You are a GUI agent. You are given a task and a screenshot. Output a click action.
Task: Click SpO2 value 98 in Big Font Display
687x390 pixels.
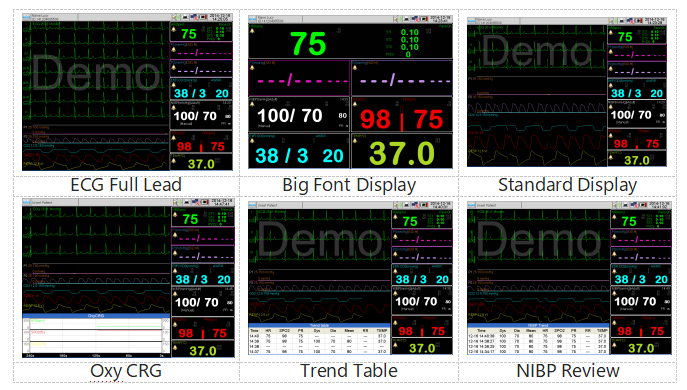click(375, 120)
